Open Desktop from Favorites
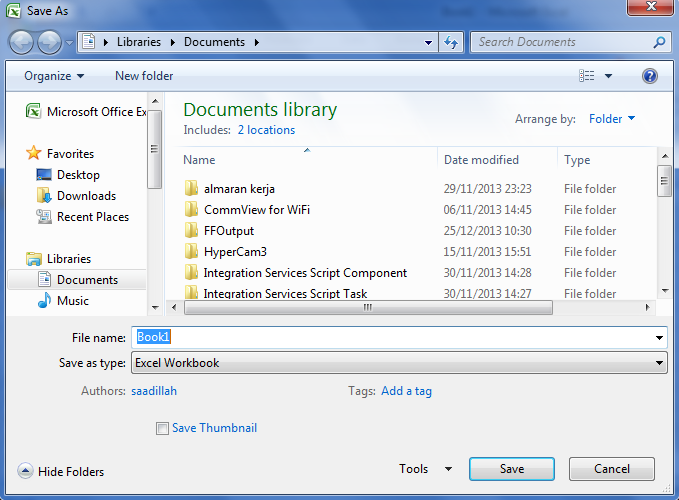The height and width of the screenshot is (500, 679). [68, 175]
